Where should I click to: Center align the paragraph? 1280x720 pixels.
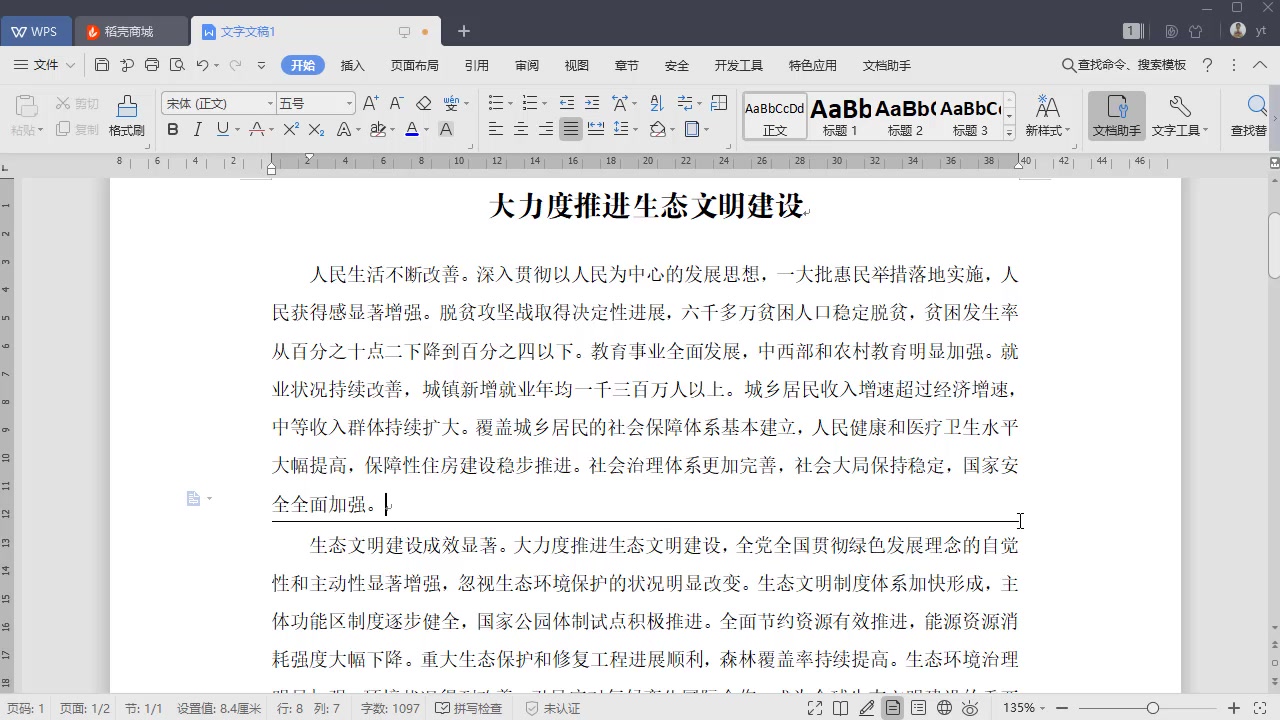[x=521, y=129]
